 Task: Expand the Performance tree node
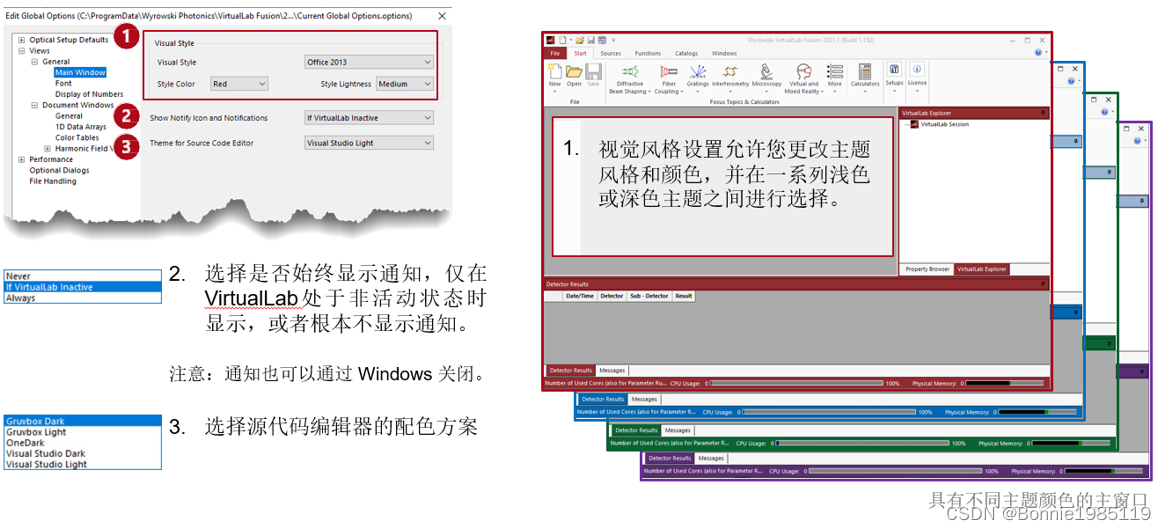tap(22, 159)
